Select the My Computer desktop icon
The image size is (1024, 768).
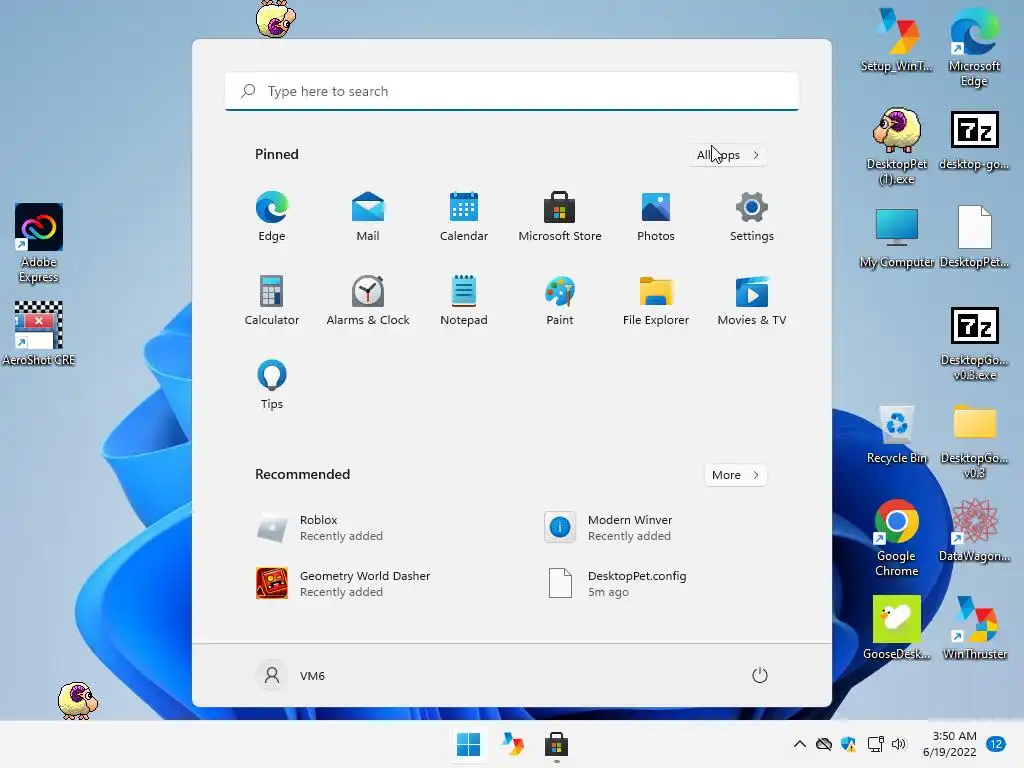(897, 238)
